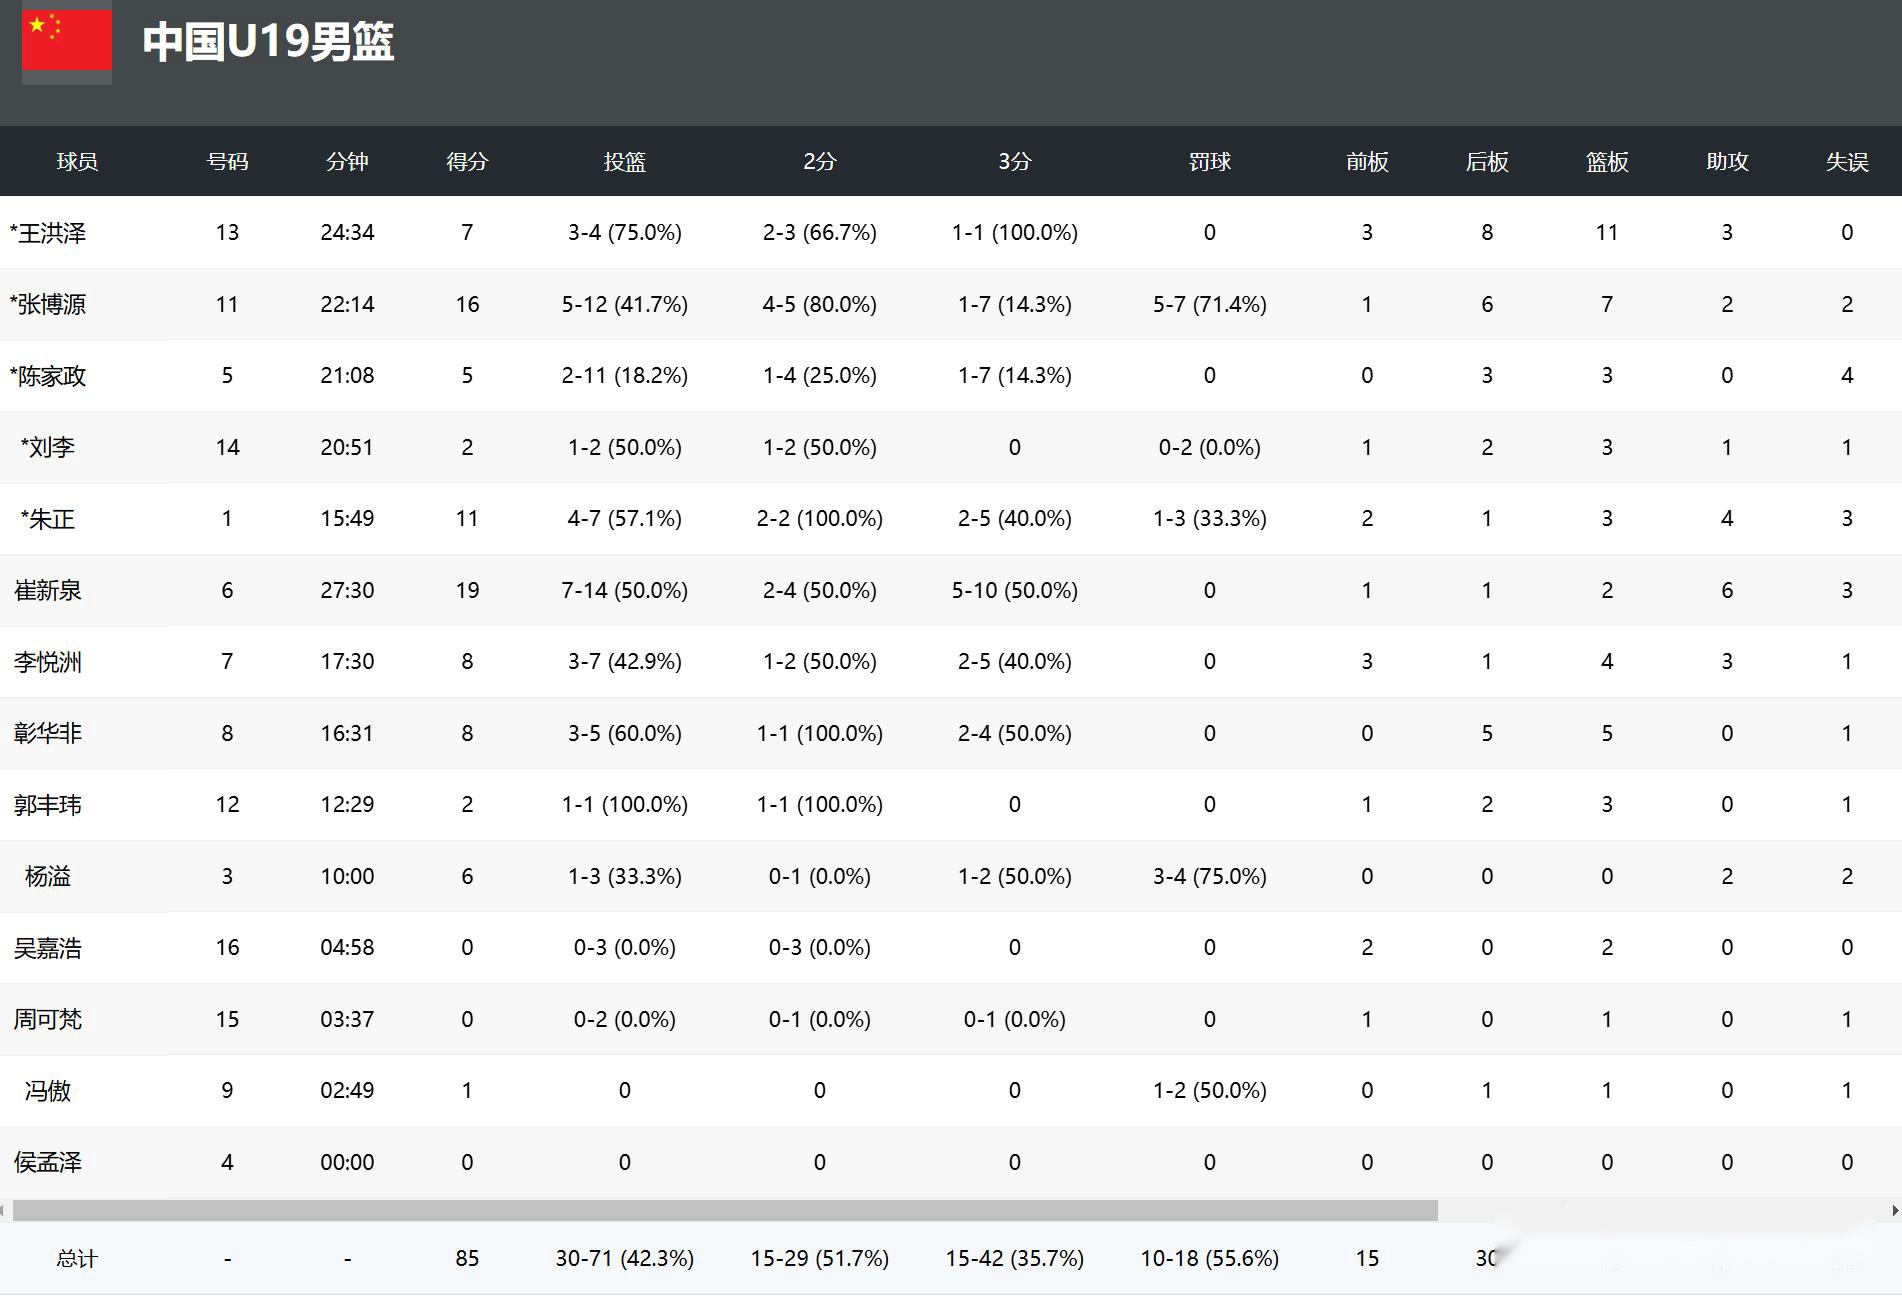Screen dimensions: 1902x1296
Task: Click the China flag icon
Action: click(x=67, y=41)
